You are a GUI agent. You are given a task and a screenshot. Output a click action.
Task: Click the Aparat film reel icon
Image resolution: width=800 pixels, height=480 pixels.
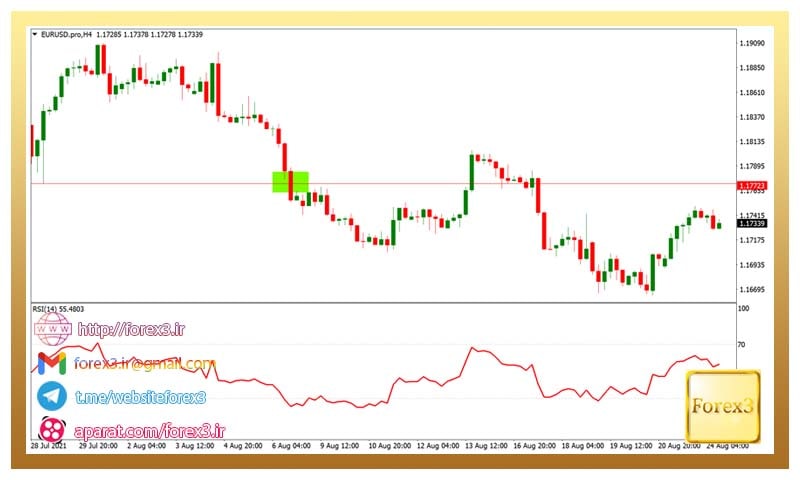pos(52,430)
